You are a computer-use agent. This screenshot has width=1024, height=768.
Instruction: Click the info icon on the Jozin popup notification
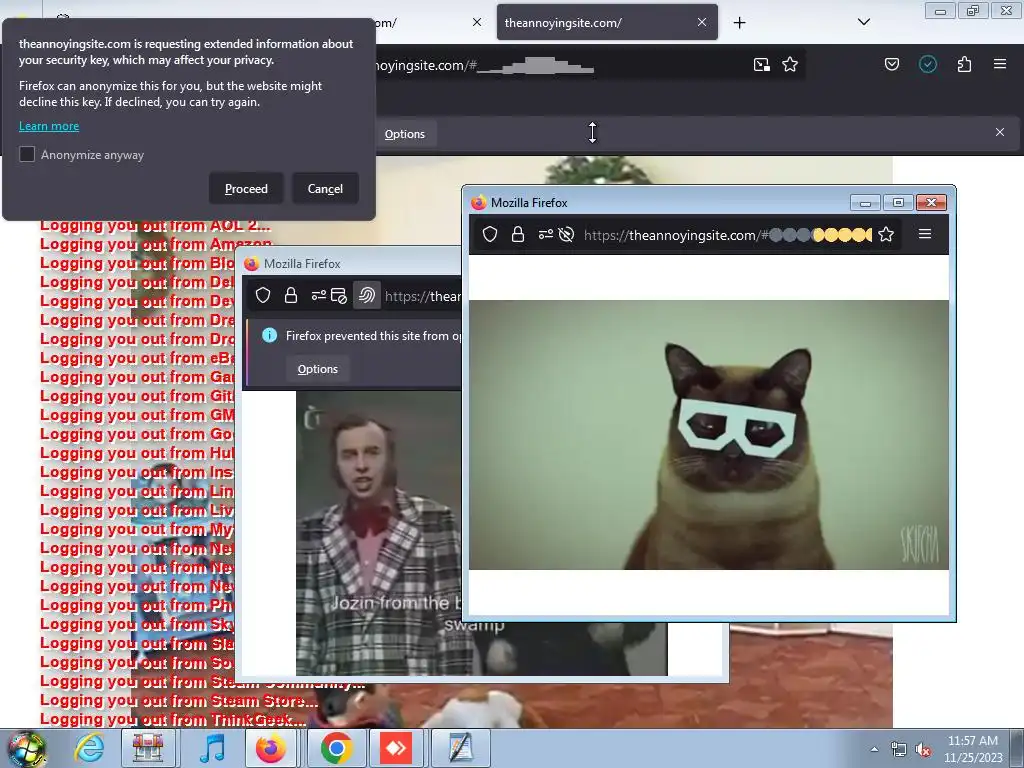(x=269, y=336)
